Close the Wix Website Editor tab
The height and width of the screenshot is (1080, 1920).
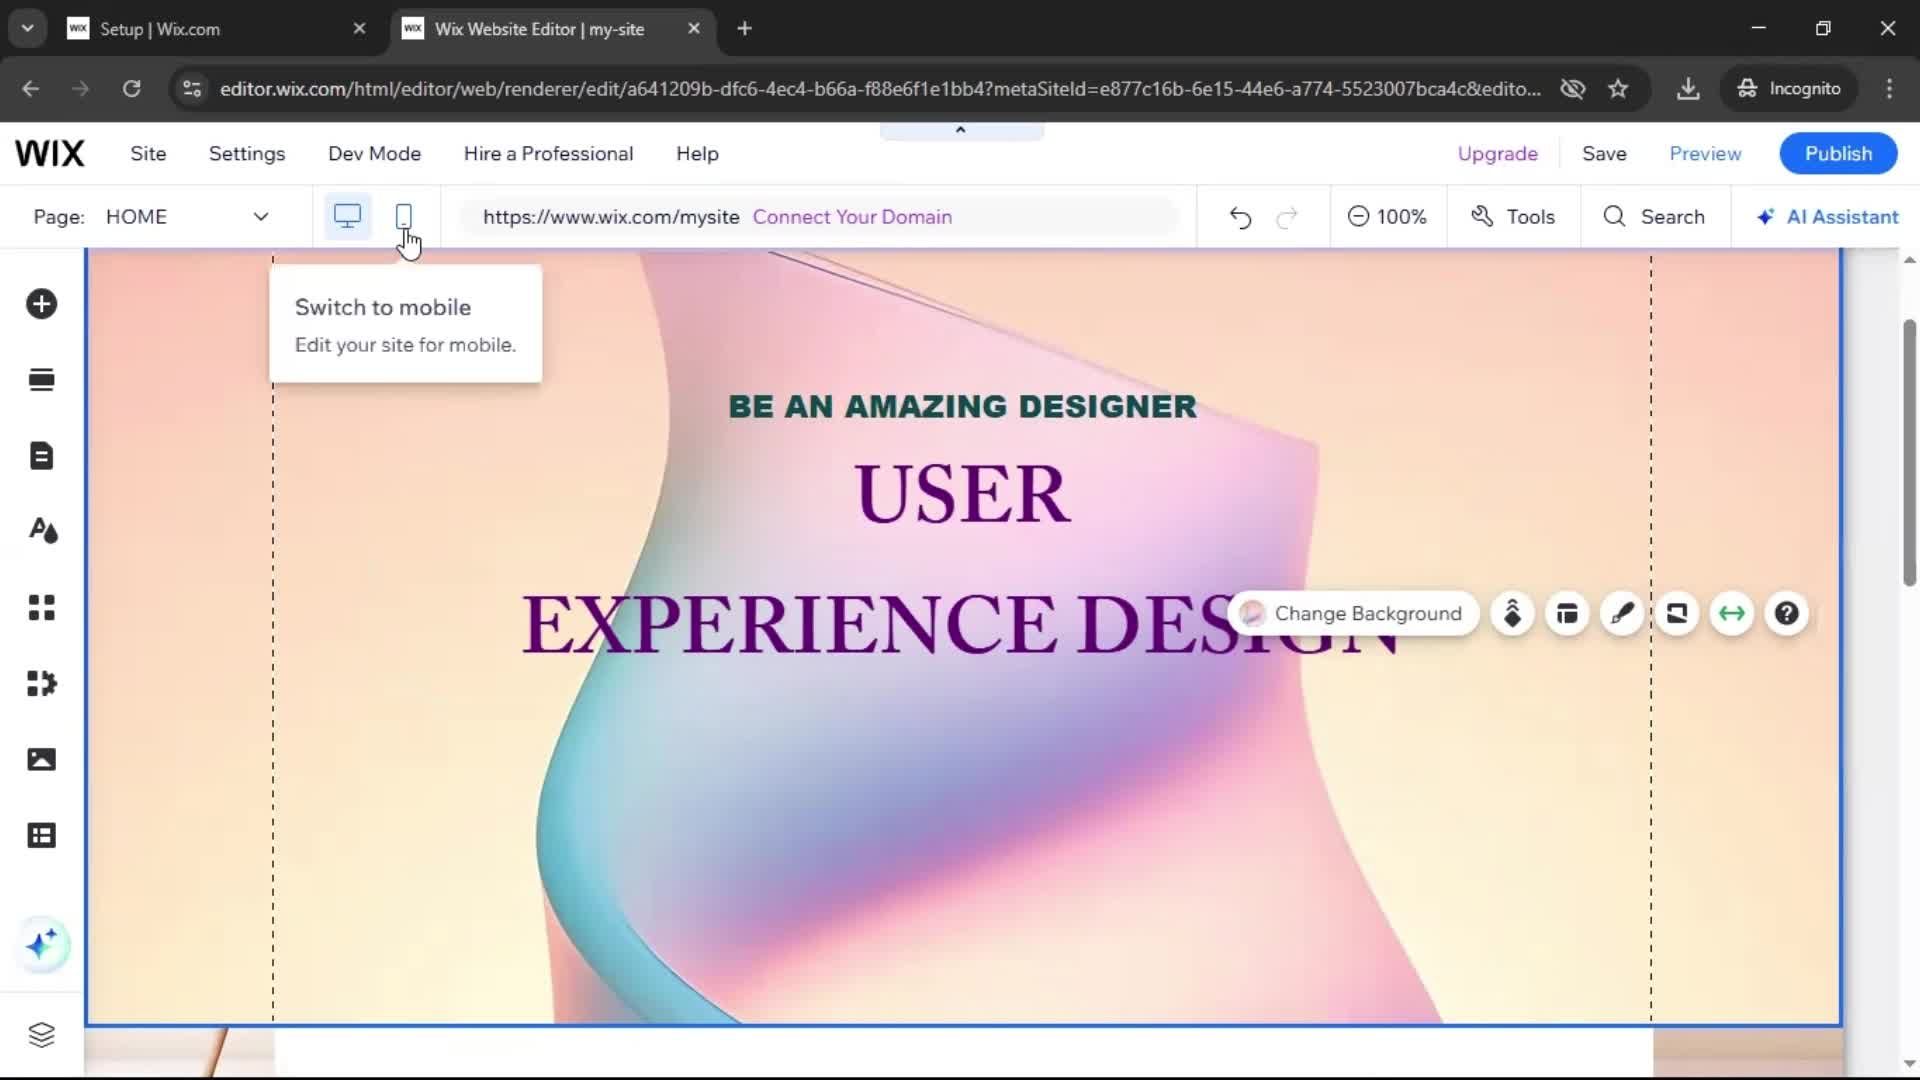point(694,29)
